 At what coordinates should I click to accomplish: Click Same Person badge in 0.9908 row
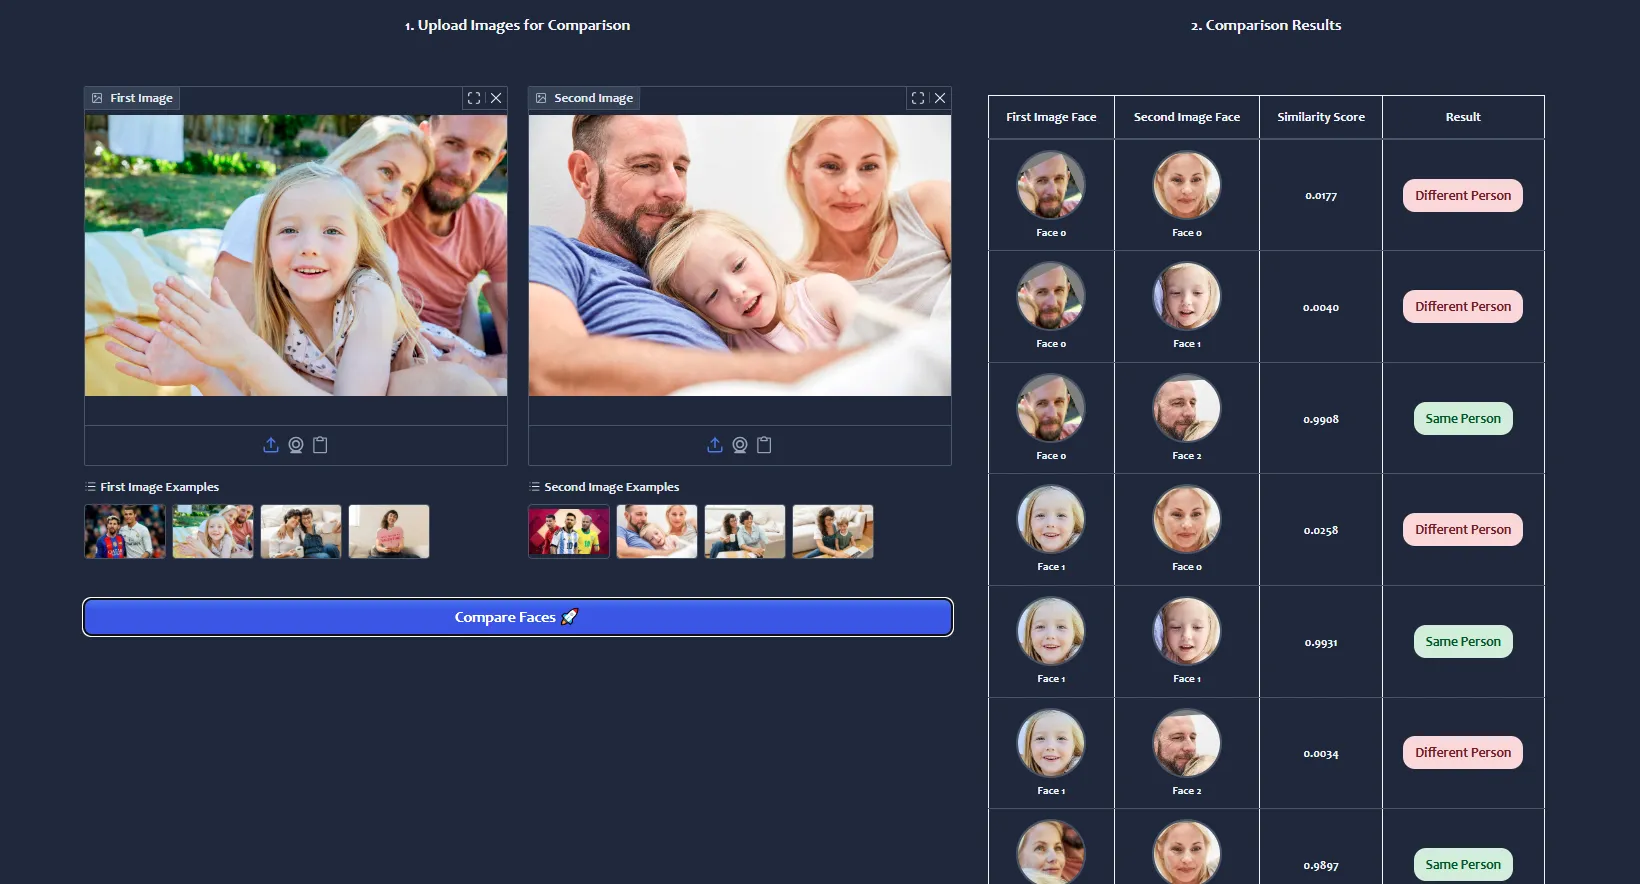pos(1463,418)
